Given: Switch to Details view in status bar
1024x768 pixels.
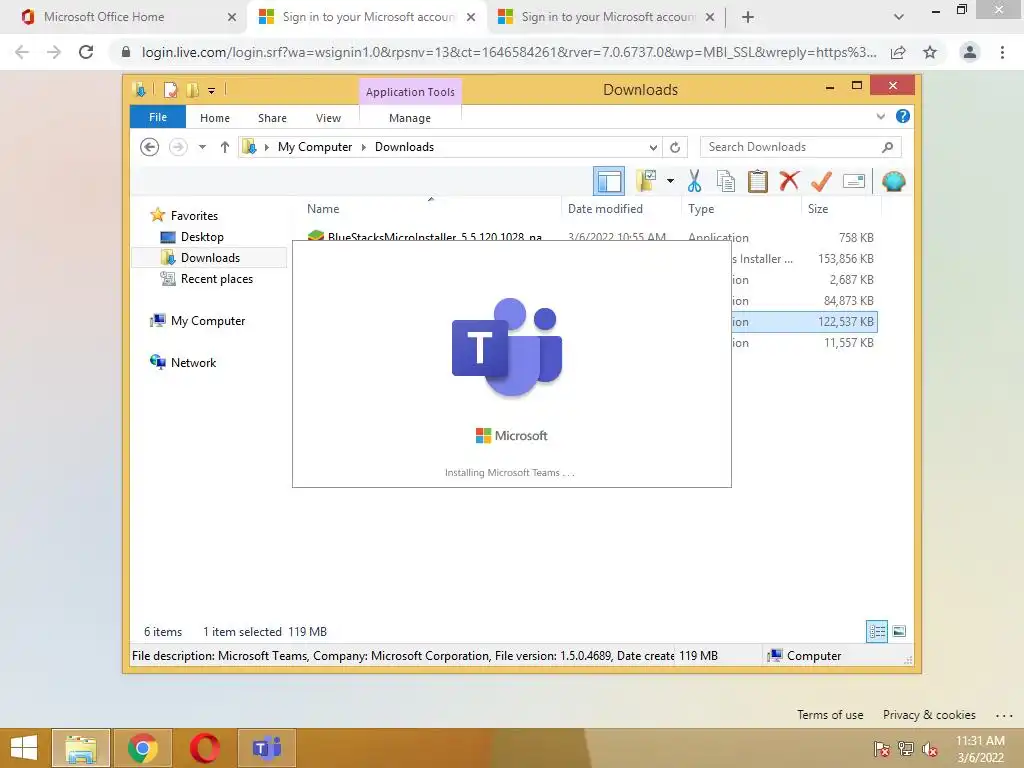Looking at the screenshot, I should [877, 632].
